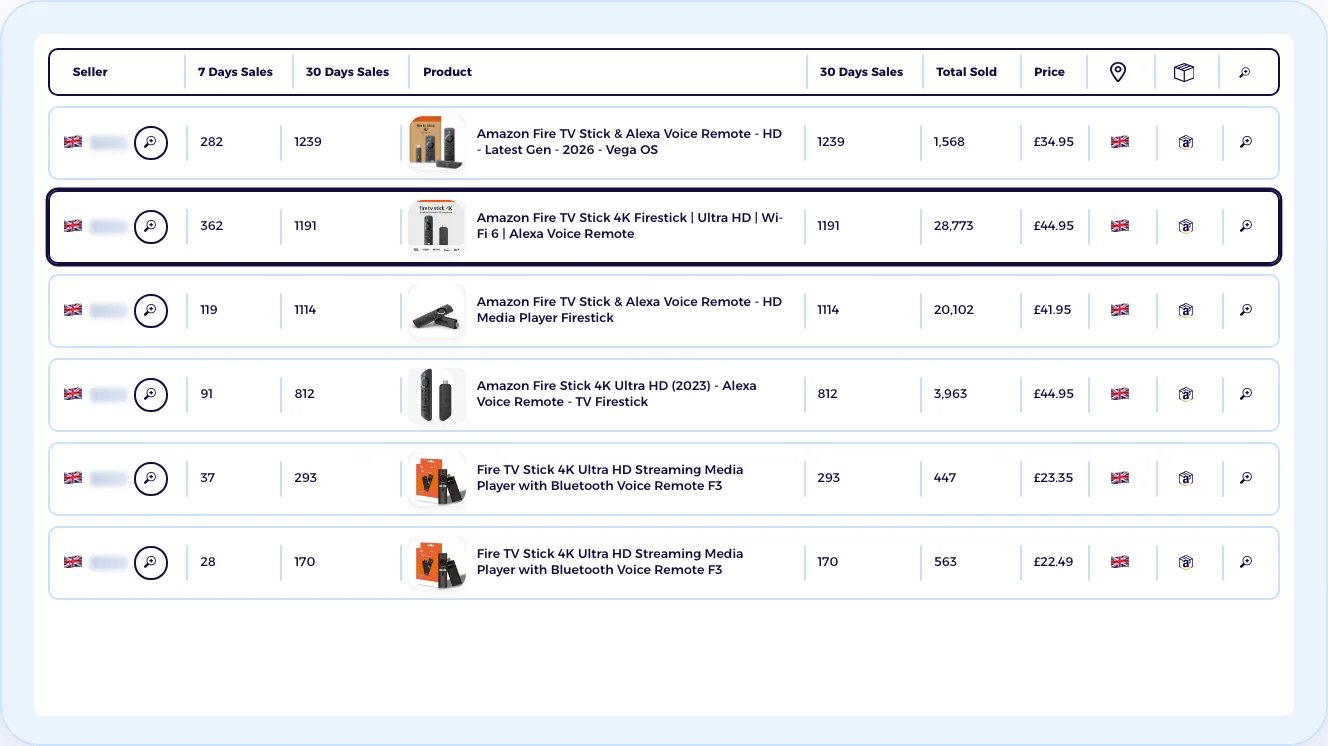Image resolution: width=1328 pixels, height=746 pixels.
Task: Open seller search for the £22.49 row
Action: pyautogui.click(x=151, y=562)
